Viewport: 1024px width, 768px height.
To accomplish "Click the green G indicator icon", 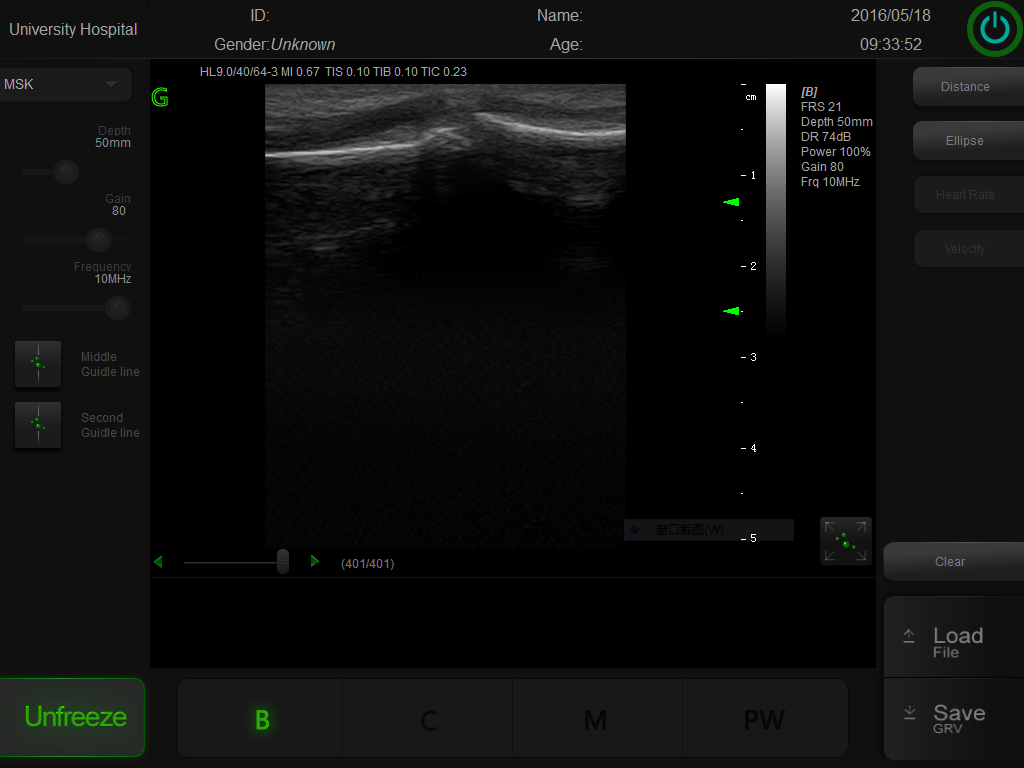I will 160,97.
